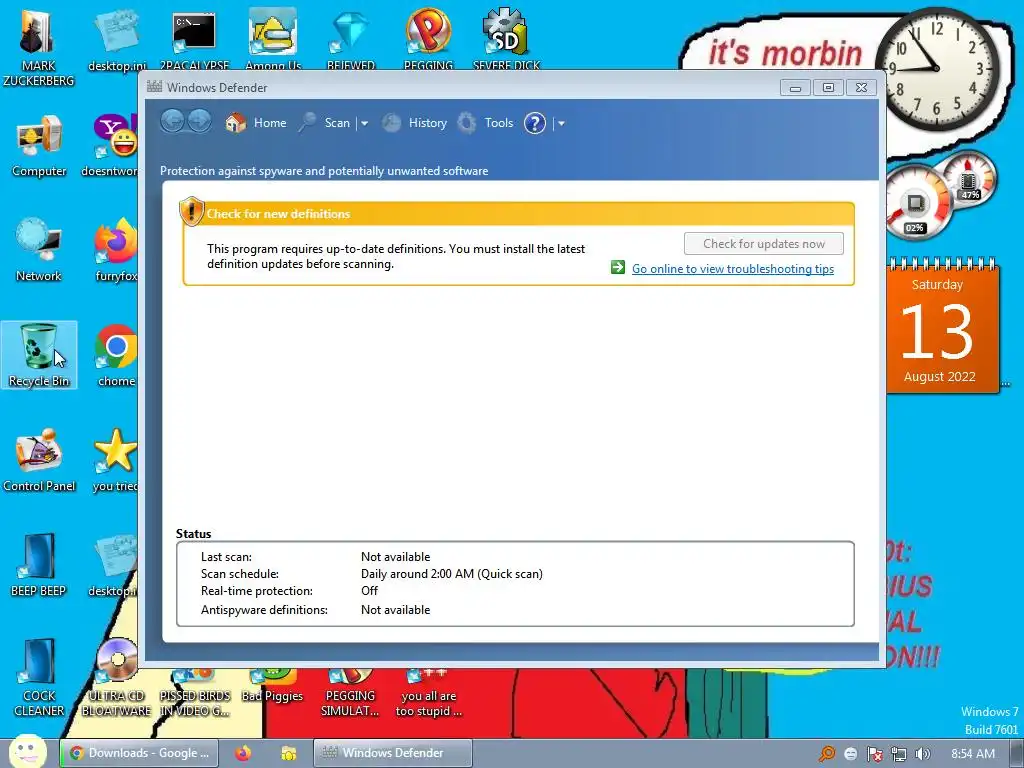Viewport: 1024px width, 768px height.
Task: Click the yellow warning shield icon
Action: tap(191, 212)
